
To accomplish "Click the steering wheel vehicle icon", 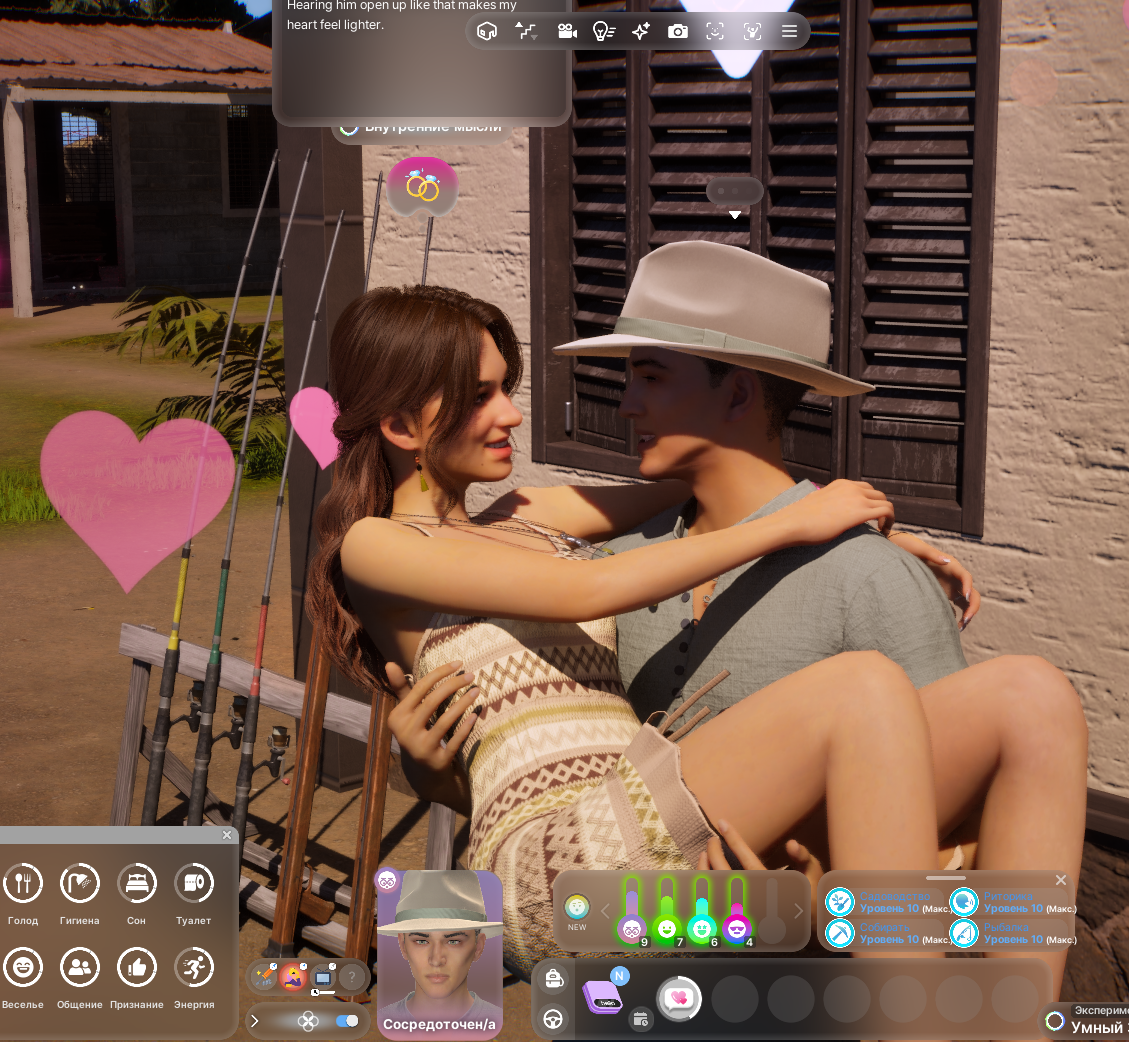I will tap(553, 1019).
